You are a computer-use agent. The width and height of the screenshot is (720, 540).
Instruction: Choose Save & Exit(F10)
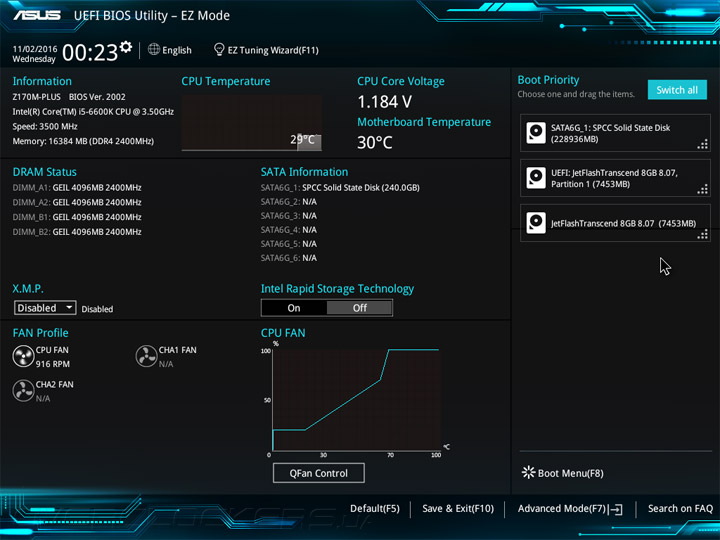tap(458, 509)
